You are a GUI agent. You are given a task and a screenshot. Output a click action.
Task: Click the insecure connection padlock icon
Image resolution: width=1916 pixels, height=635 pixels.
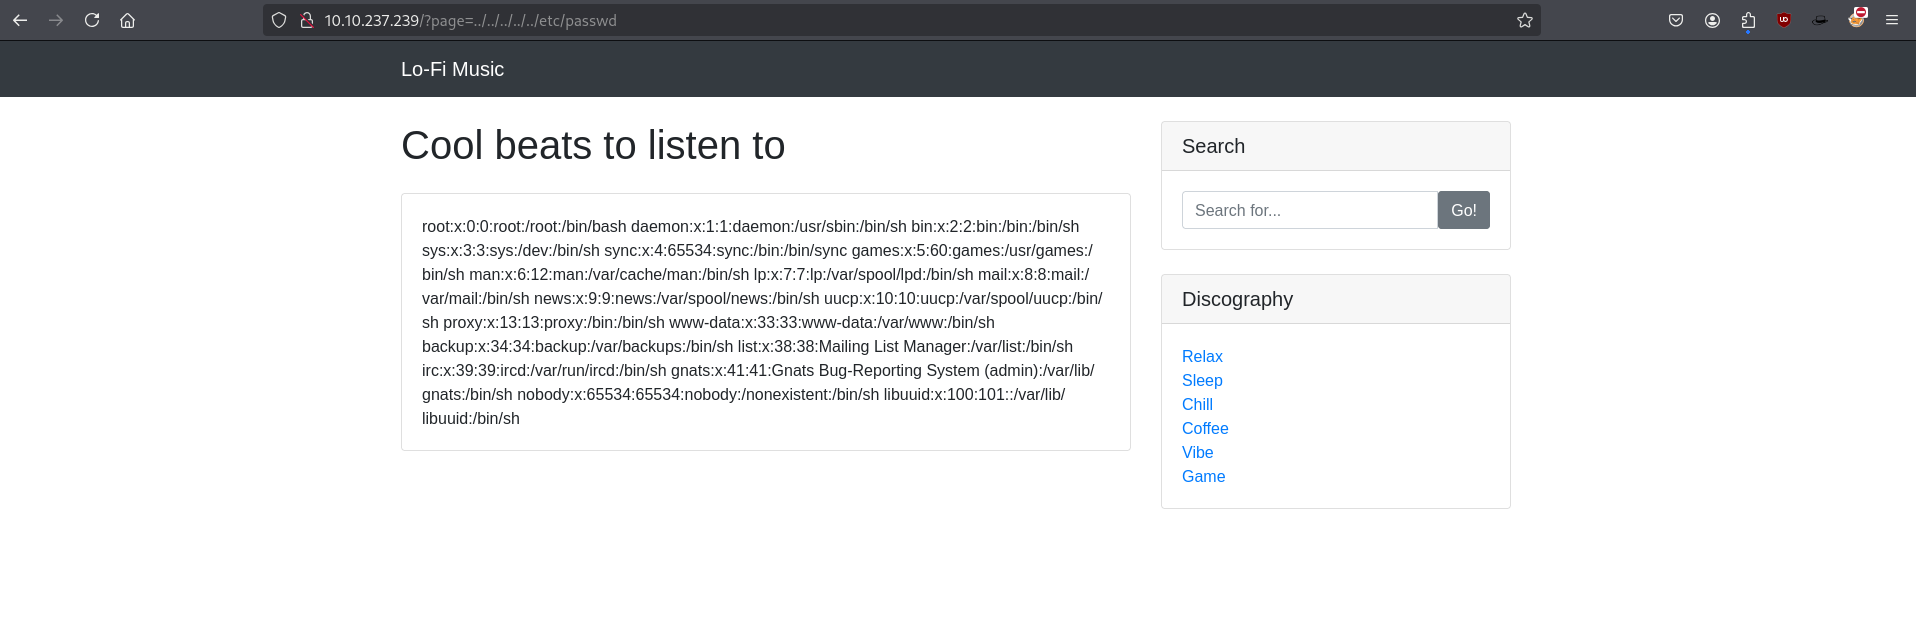[307, 20]
